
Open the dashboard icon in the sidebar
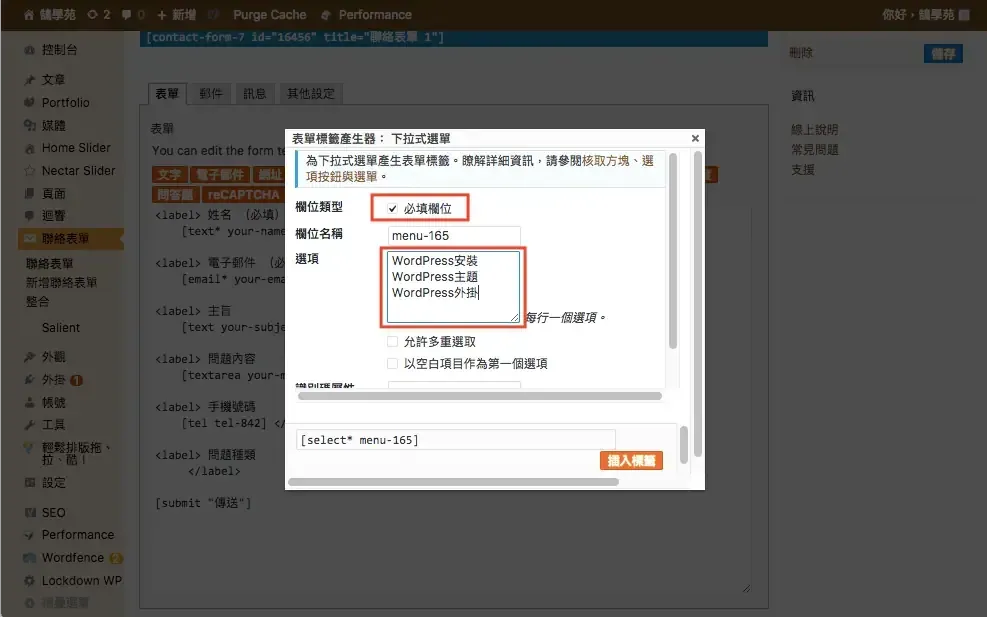[x=29, y=50]
